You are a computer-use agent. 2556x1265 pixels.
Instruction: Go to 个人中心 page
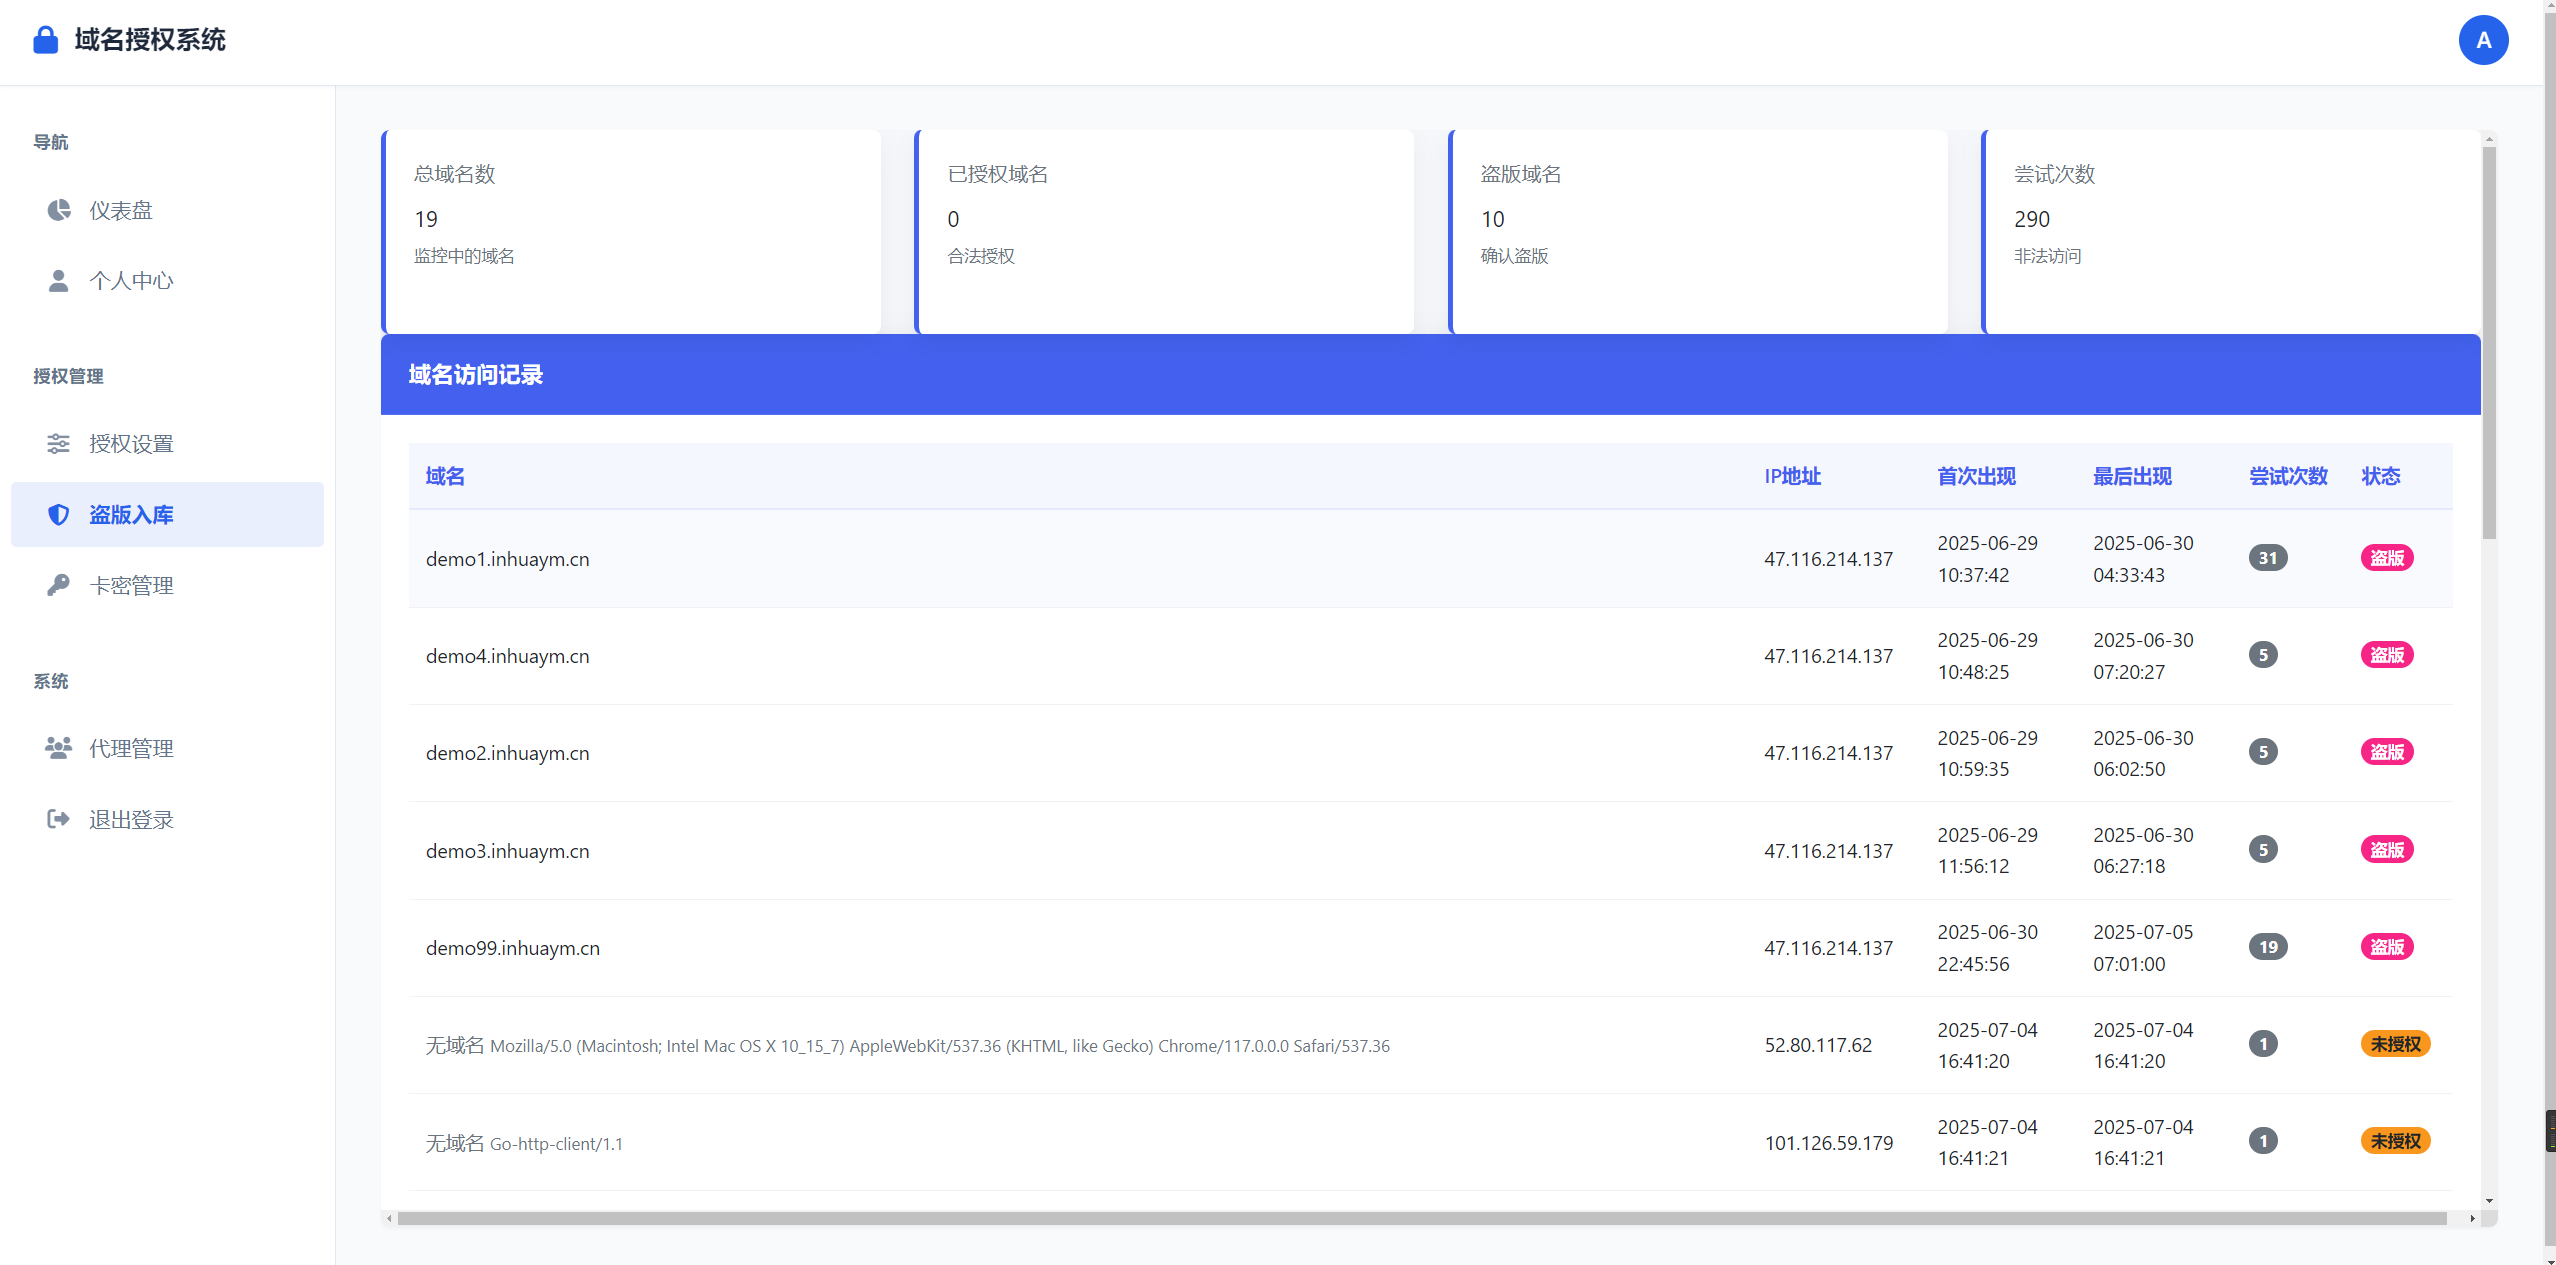pos(167,281)
